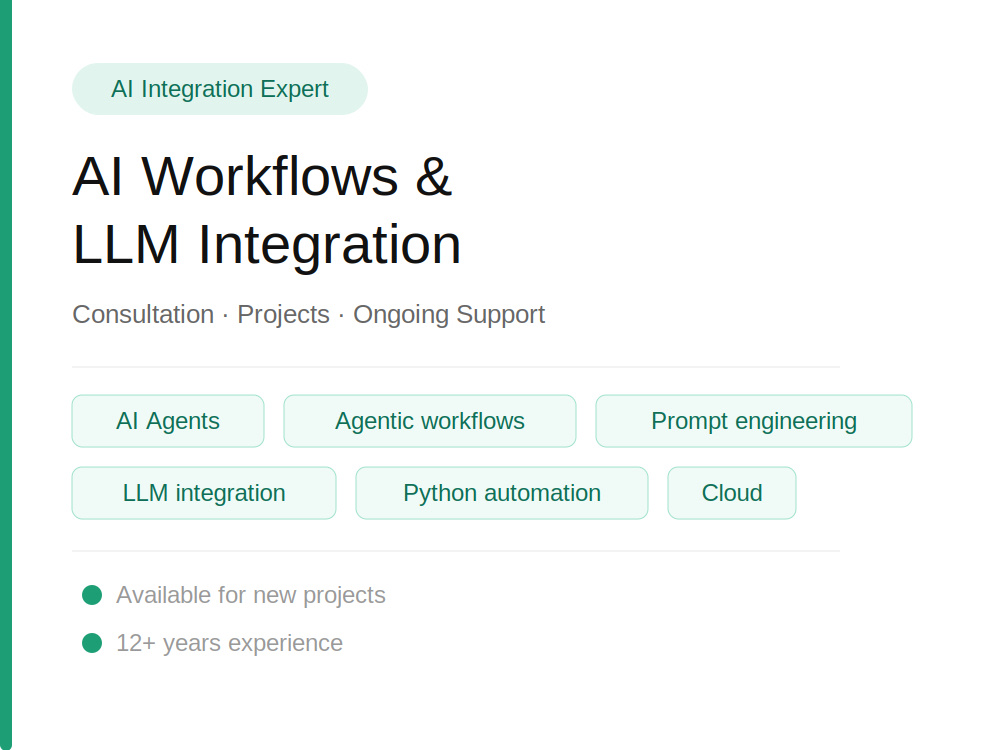This screenshot has height=750, width=1000.
Task: Click the green dot beside 12+ years experience
Action: [x=92, y=643]
